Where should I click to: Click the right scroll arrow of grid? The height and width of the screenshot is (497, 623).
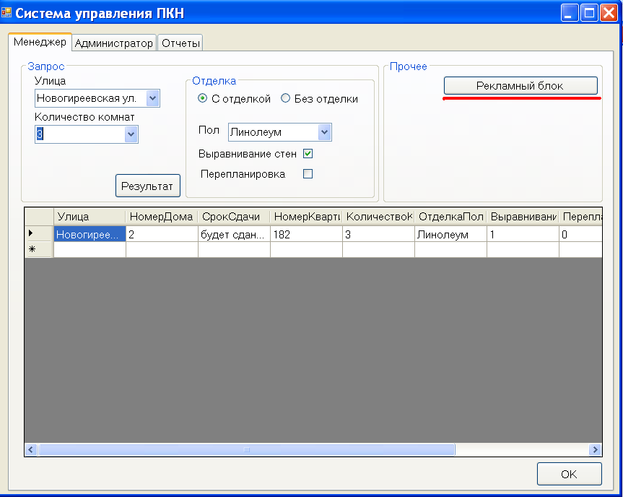tap(595, 450)
